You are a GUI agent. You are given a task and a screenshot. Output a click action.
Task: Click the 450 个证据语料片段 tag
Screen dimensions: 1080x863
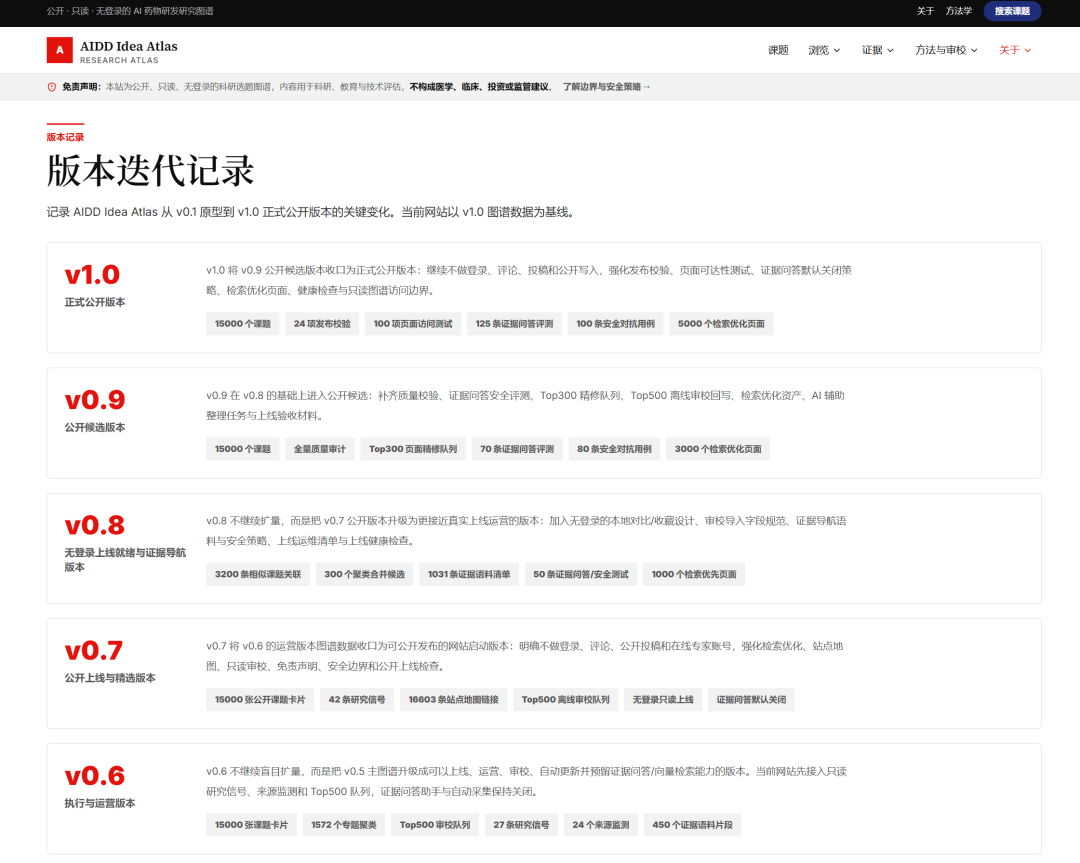[x=692, y=825]
